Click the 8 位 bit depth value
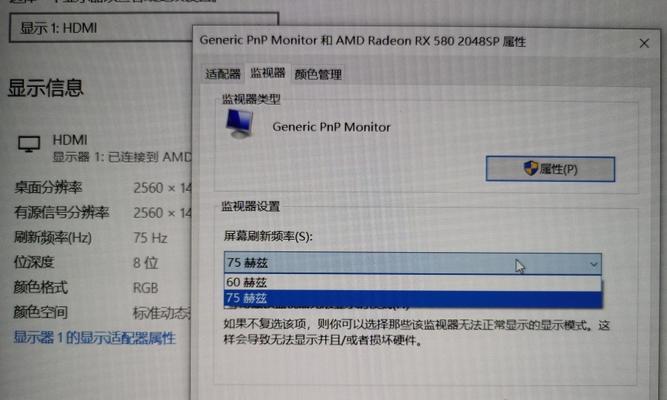Screen dimensions: 667x400 (x=145, y=263)
